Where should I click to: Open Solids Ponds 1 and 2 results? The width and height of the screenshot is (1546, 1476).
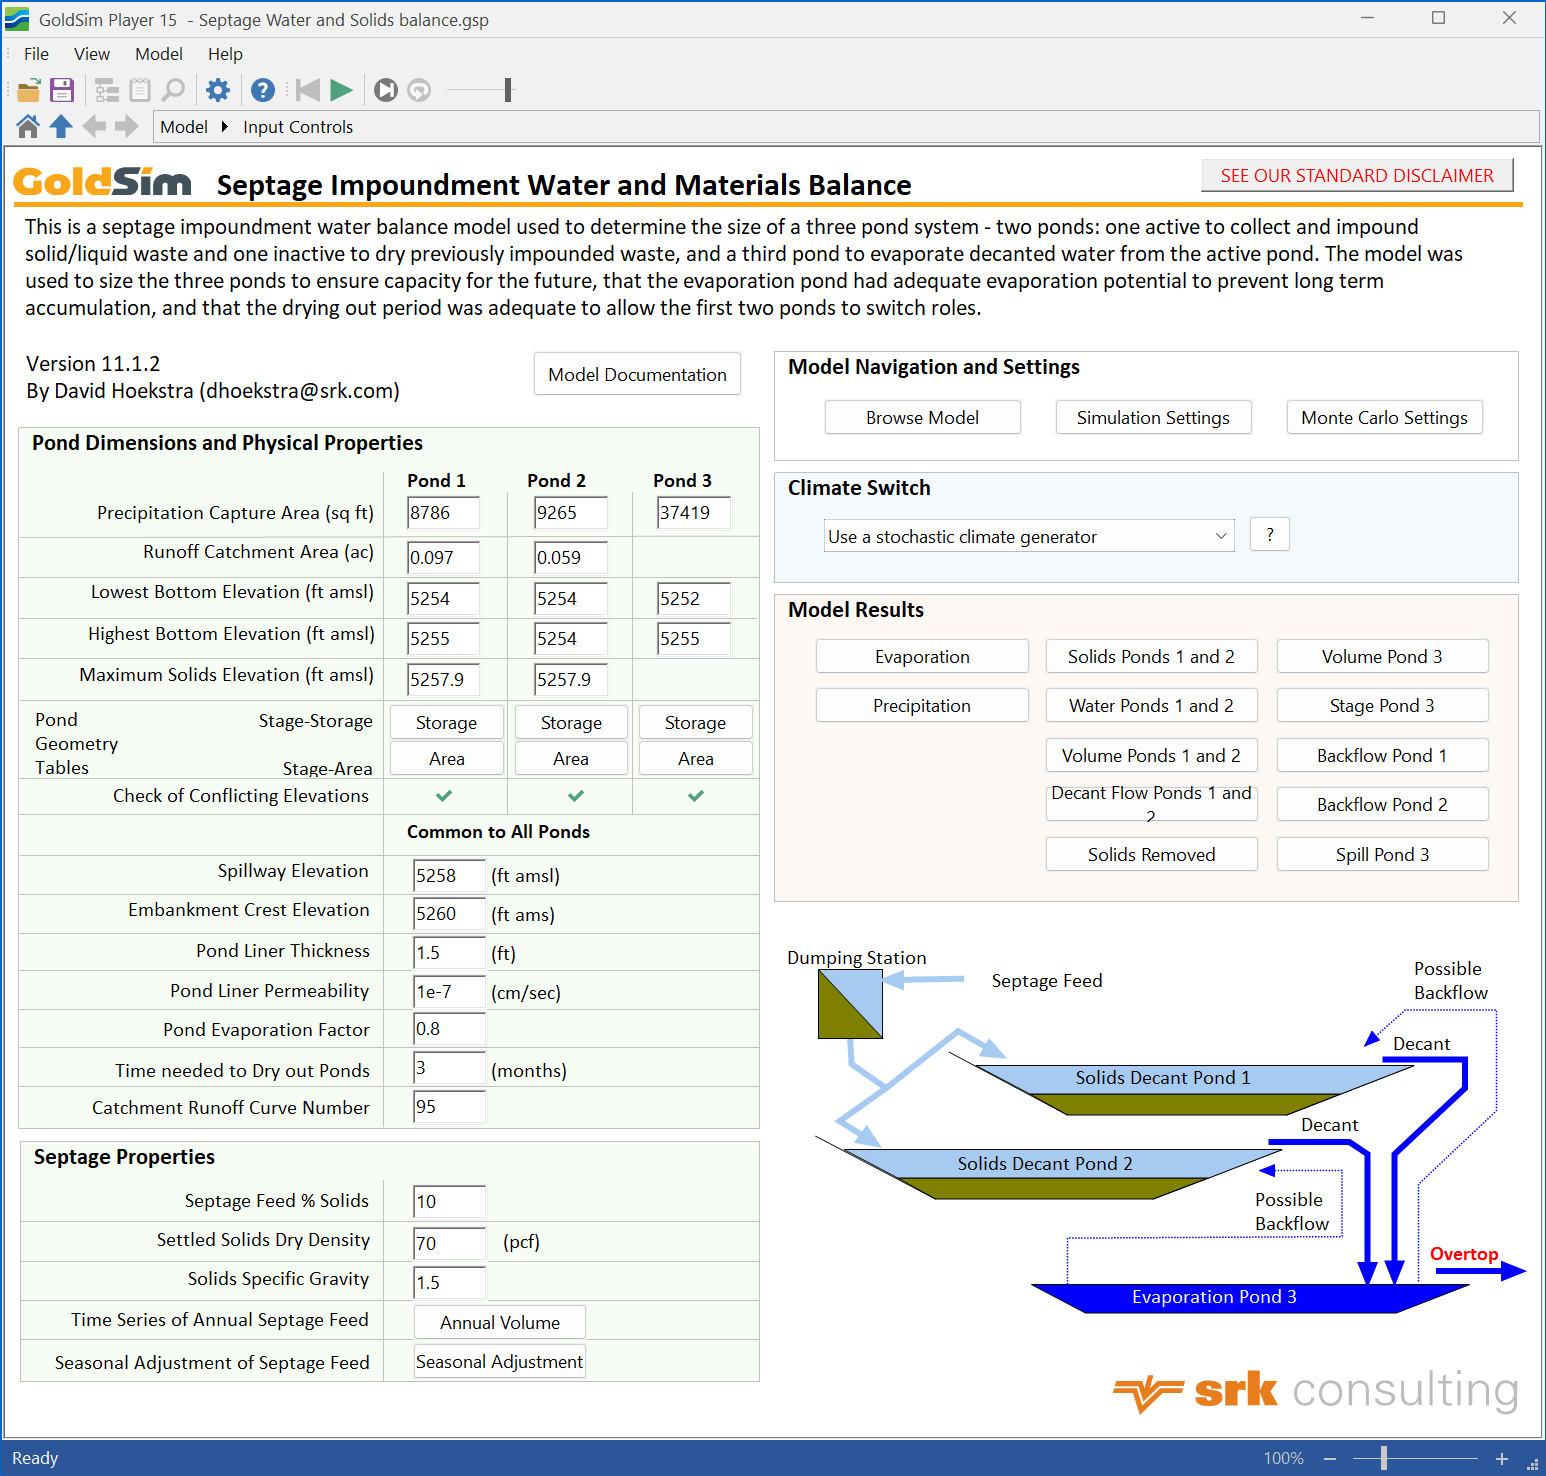click(1151, 656)
